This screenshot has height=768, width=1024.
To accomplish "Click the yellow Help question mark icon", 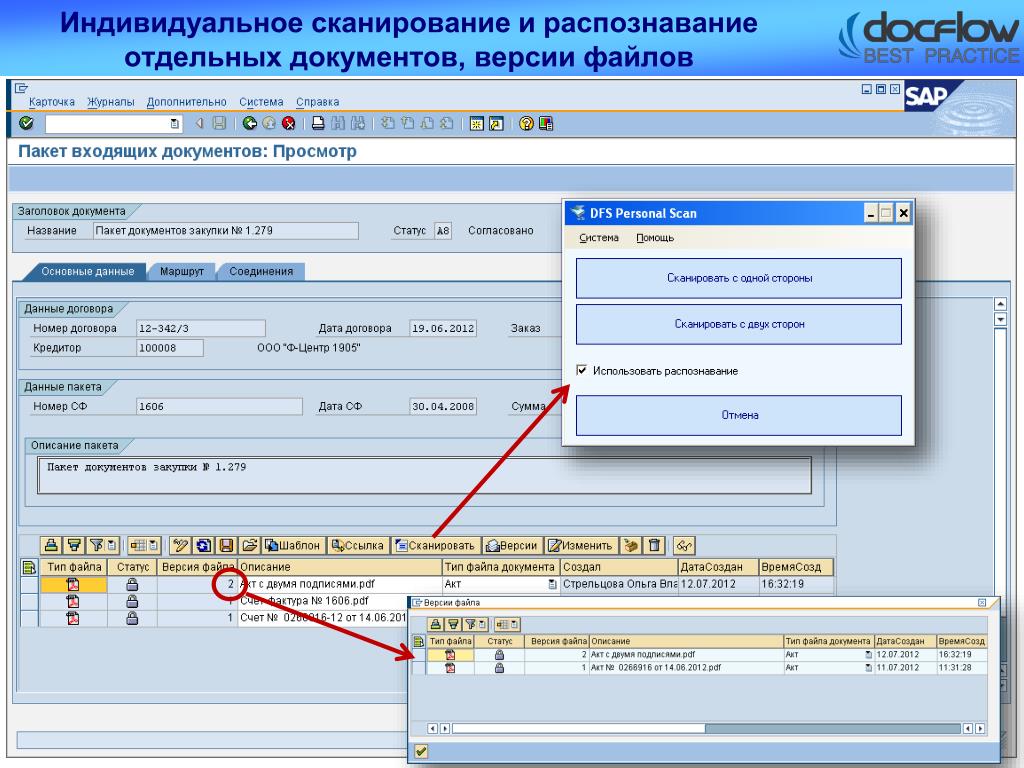I will [526, 123].
